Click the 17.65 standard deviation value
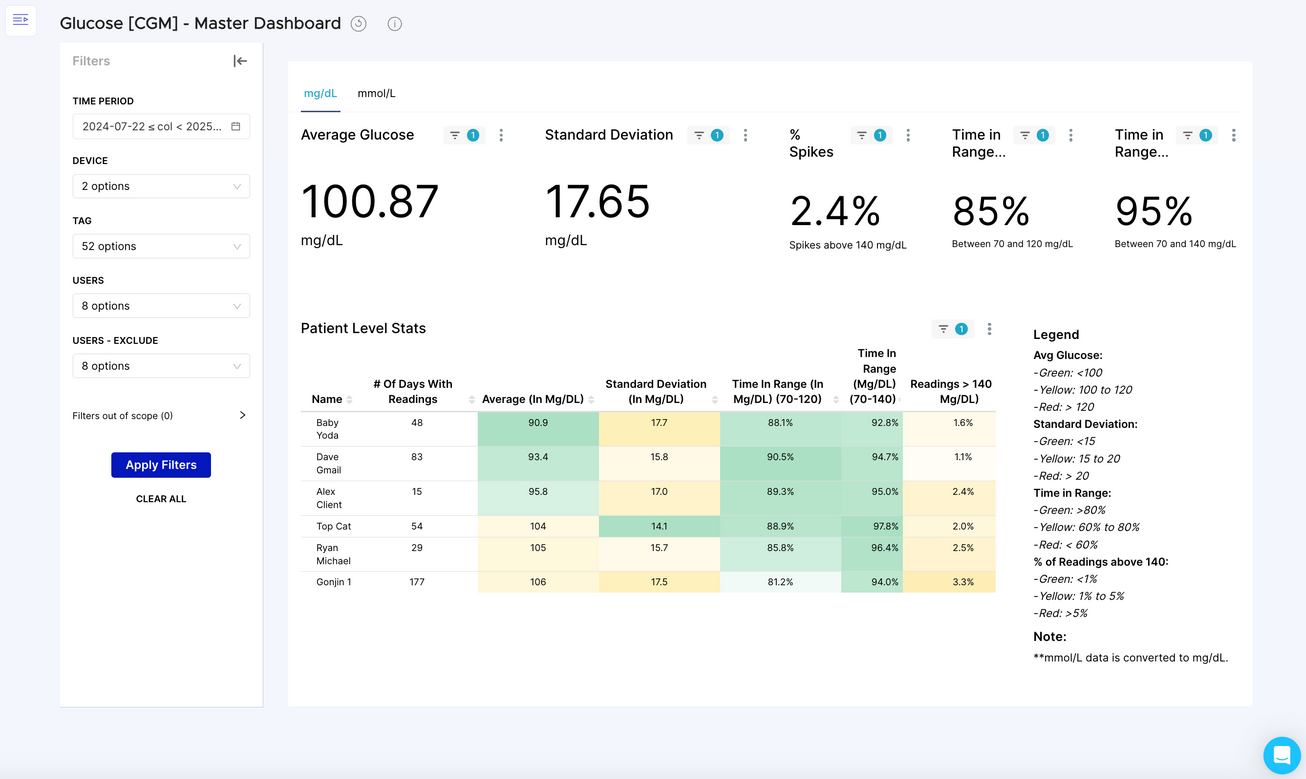The height and width of the screenshot is (779, 1306). point(597,202)
